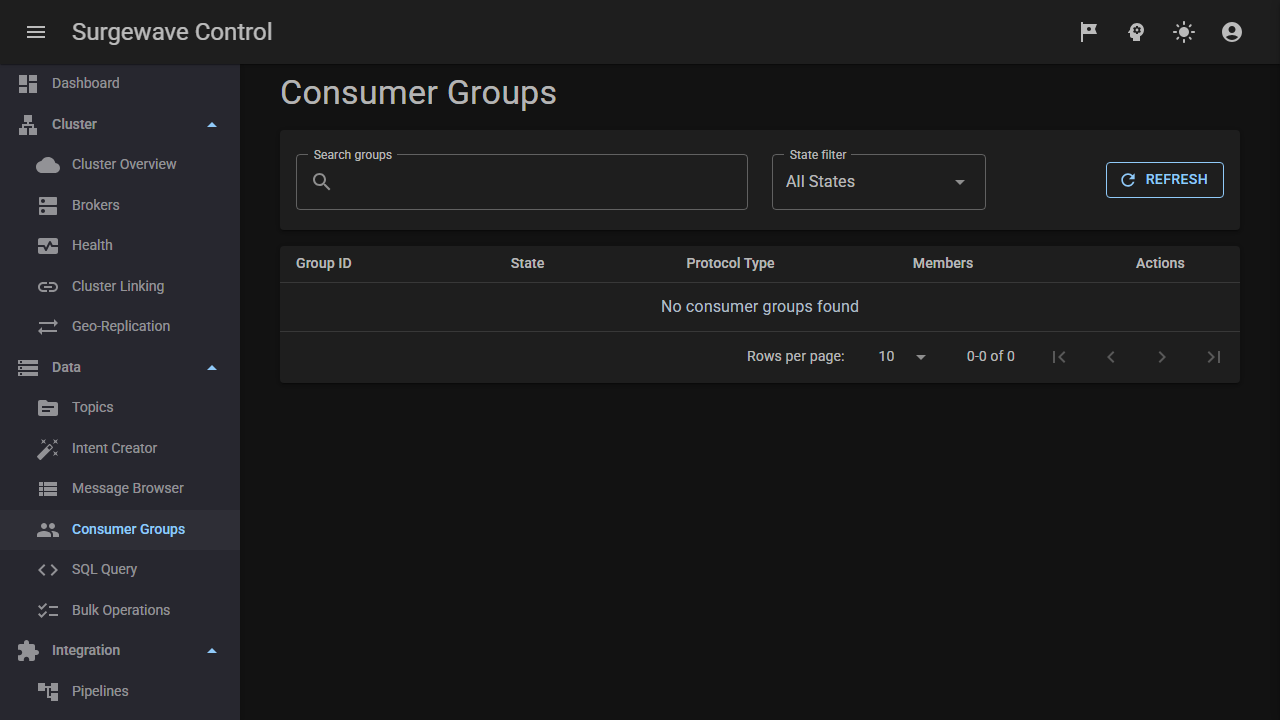Click the Members column header
Viewport: 1280px width, 720px height.
943,264
